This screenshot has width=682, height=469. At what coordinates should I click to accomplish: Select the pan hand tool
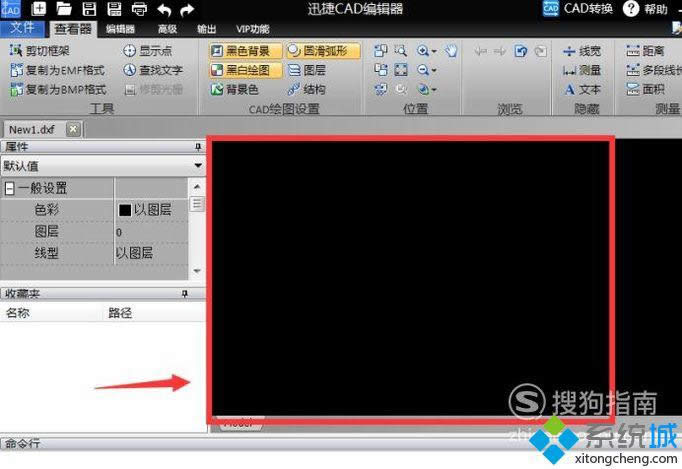click(x=451, y=51)
